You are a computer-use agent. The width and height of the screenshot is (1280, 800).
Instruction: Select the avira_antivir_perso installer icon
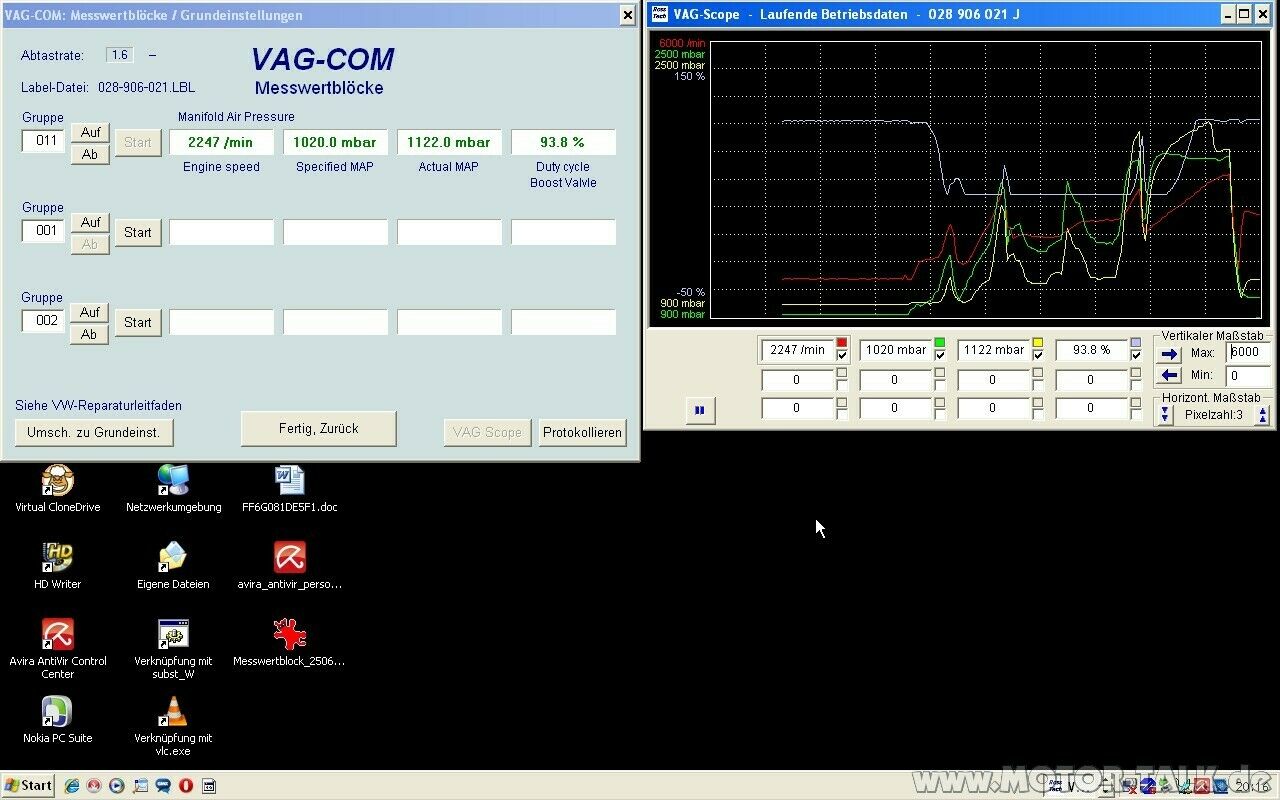(289, 558)
